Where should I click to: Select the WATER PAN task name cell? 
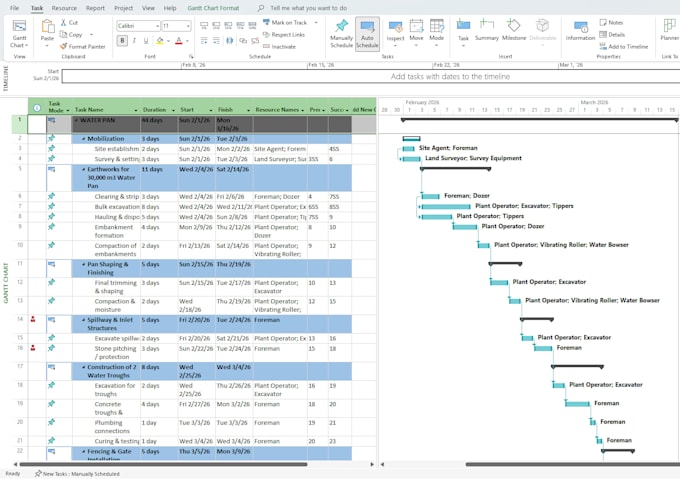106,124
